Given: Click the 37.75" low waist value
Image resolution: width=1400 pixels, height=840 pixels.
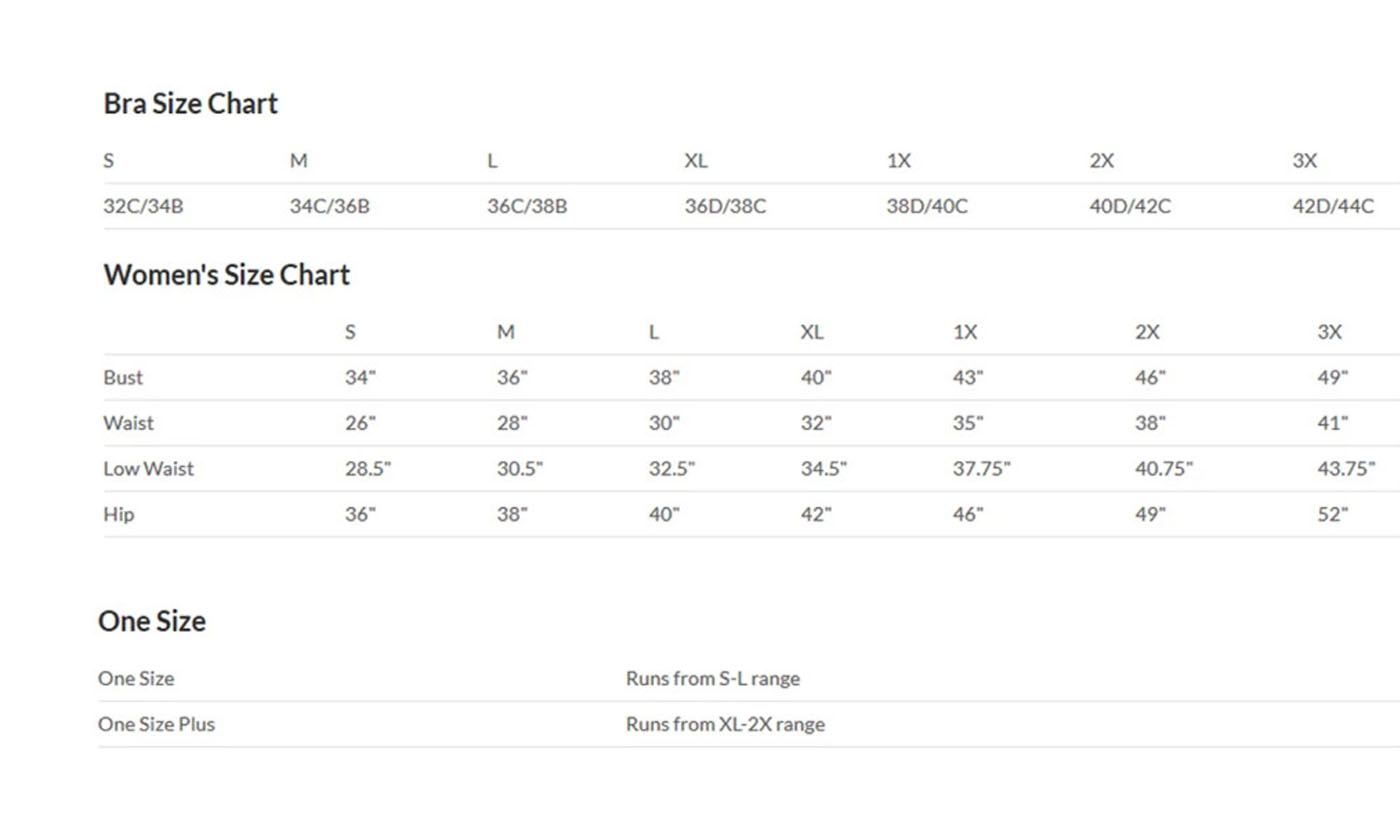Looking at the screenshot, I should point(981,469).
